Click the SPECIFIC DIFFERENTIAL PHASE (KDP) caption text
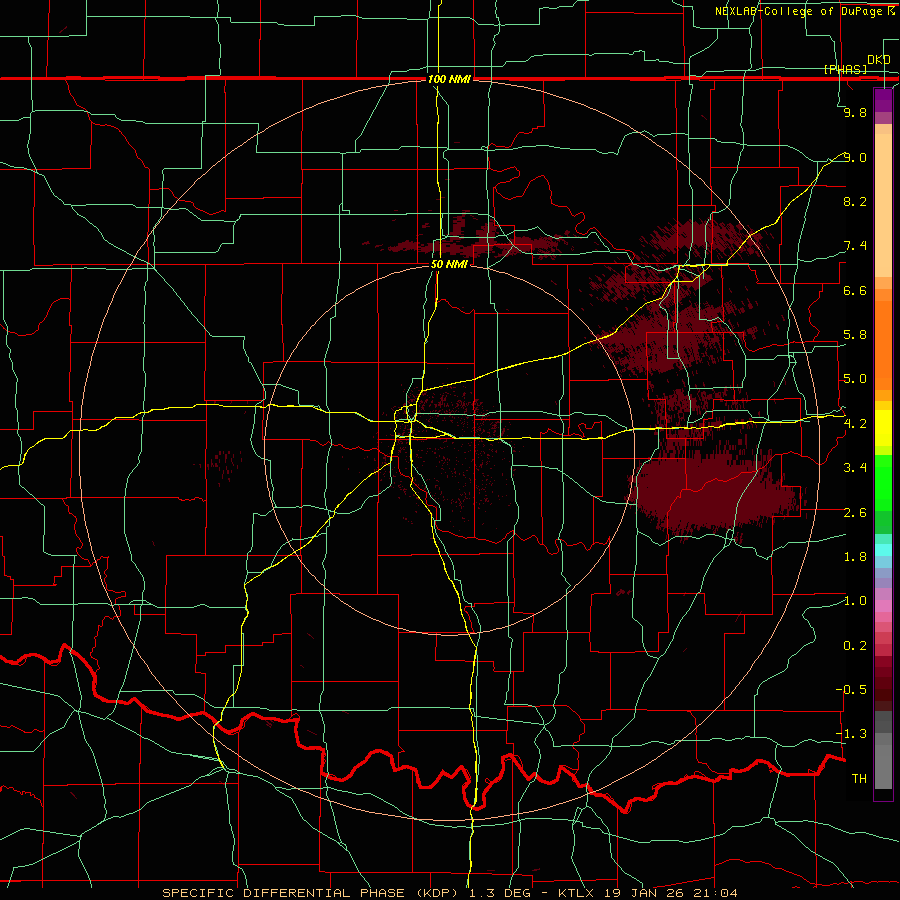 pyautogui.click(x=309, y=893)
